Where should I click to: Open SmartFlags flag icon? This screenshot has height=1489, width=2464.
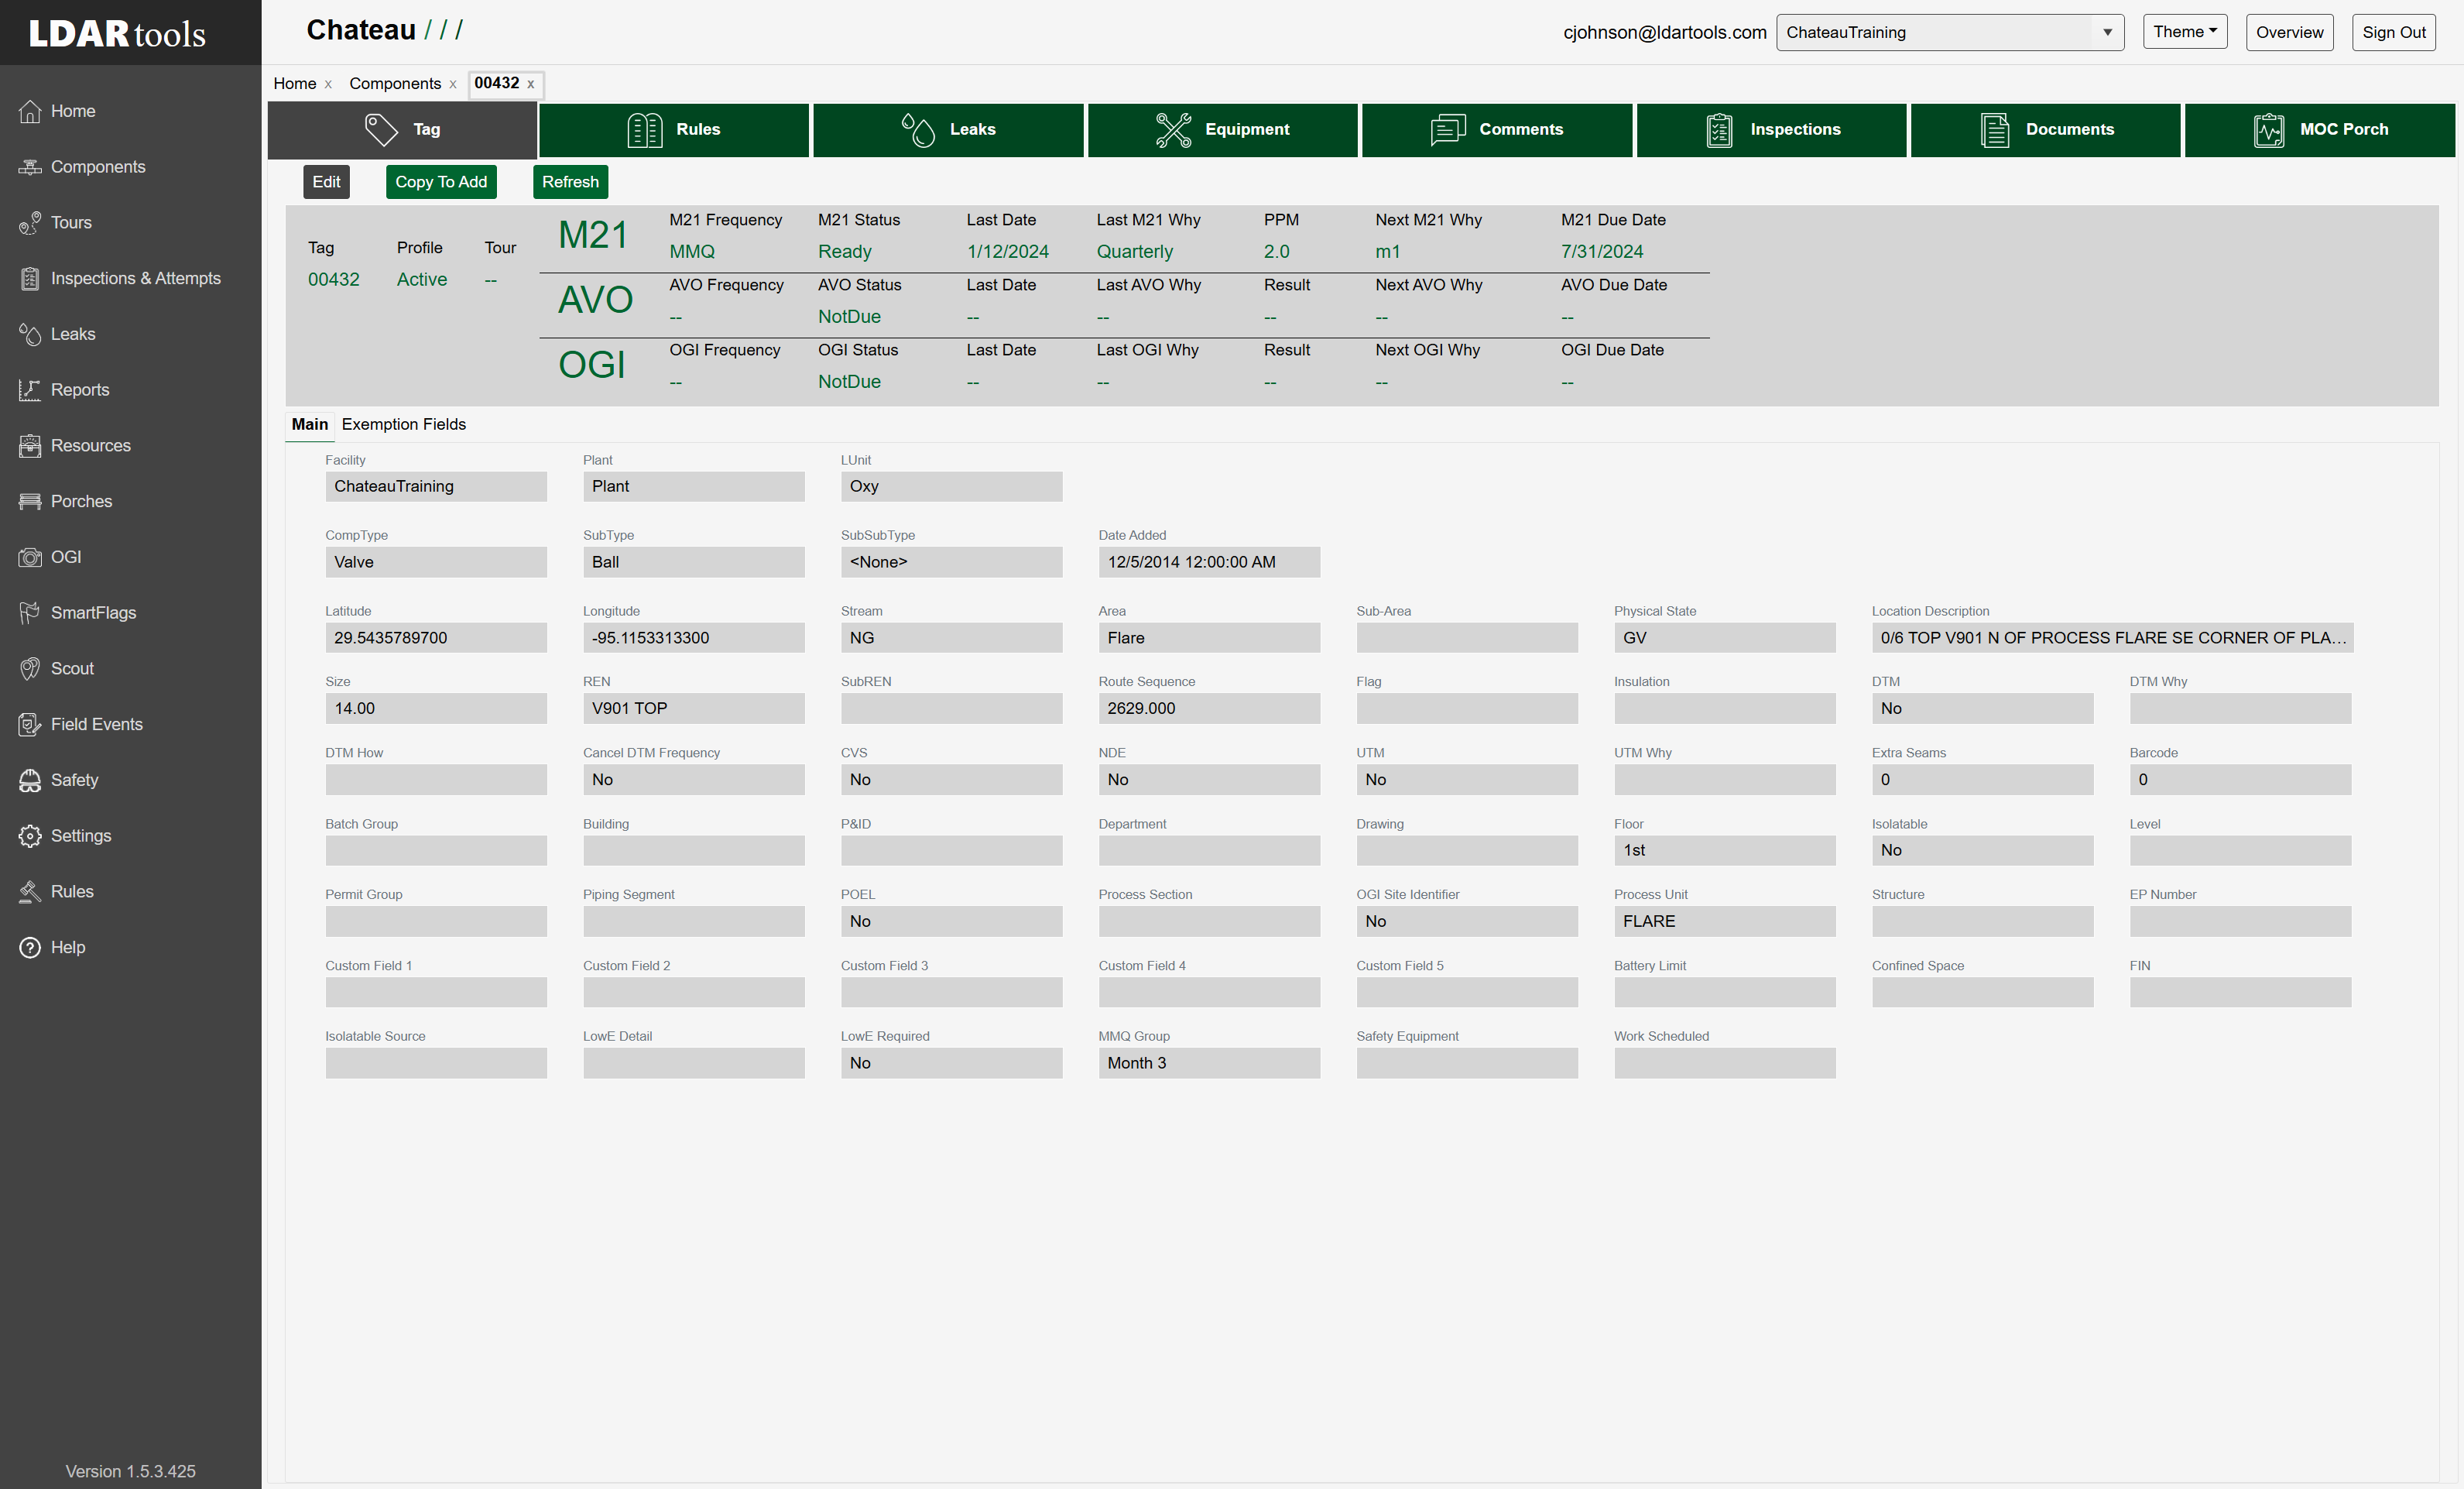click(x=30, y=613)
